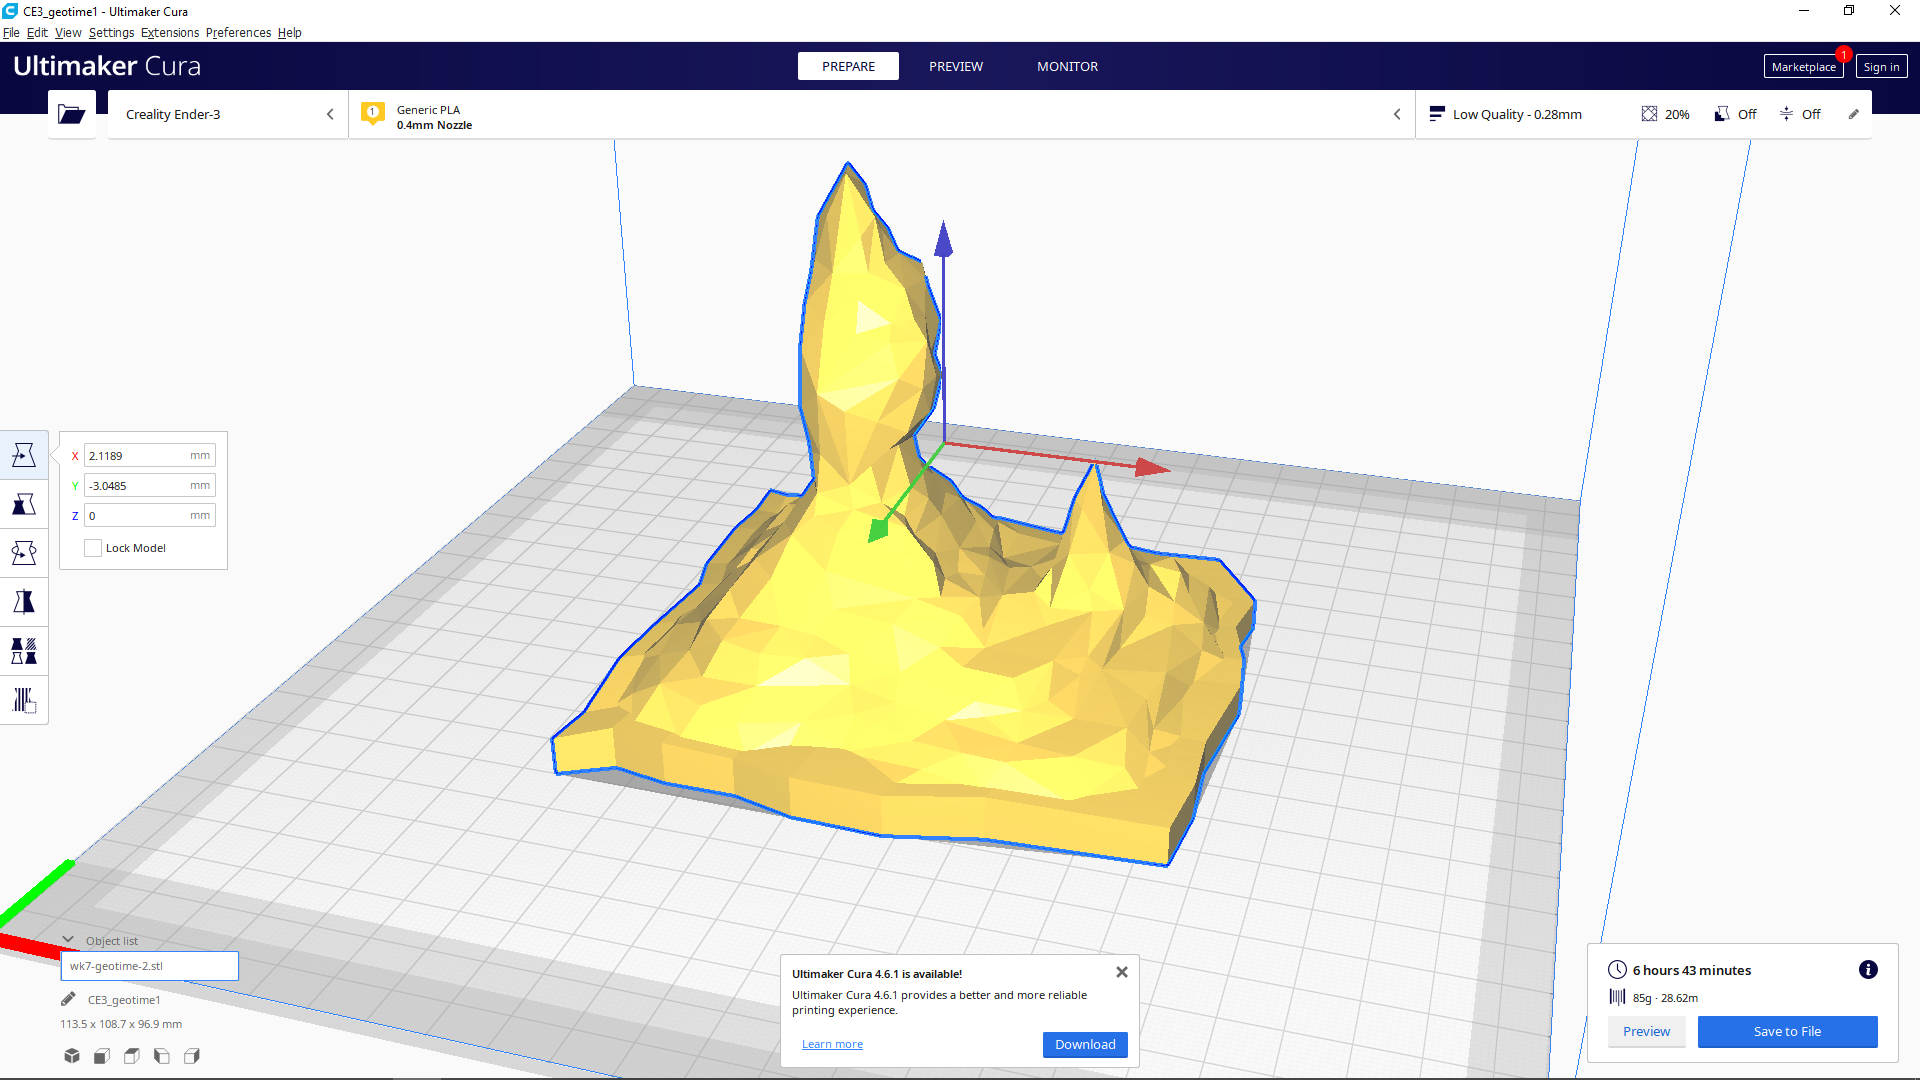1920x1080 pixels.
Task: Select wk7-geotime-2.stl in object list
Action: tap(149, 966)
